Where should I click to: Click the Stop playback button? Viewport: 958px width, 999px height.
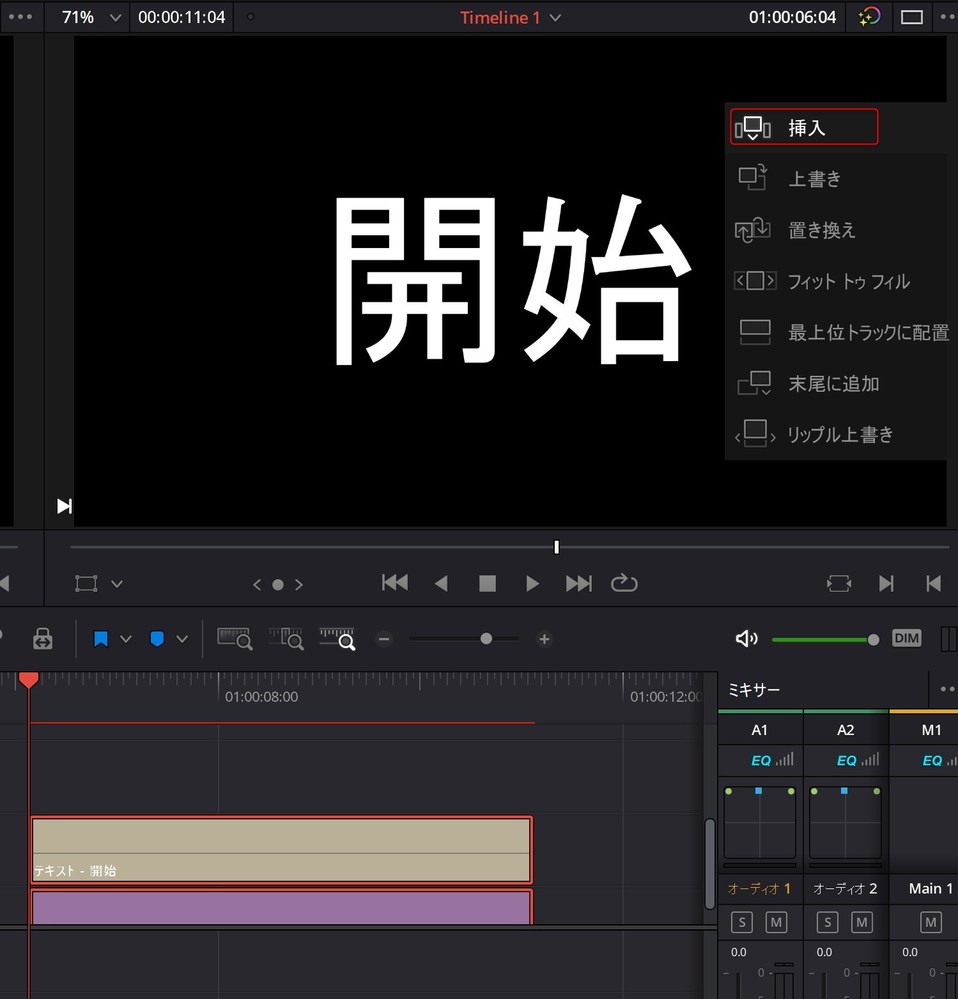(487, 583)
